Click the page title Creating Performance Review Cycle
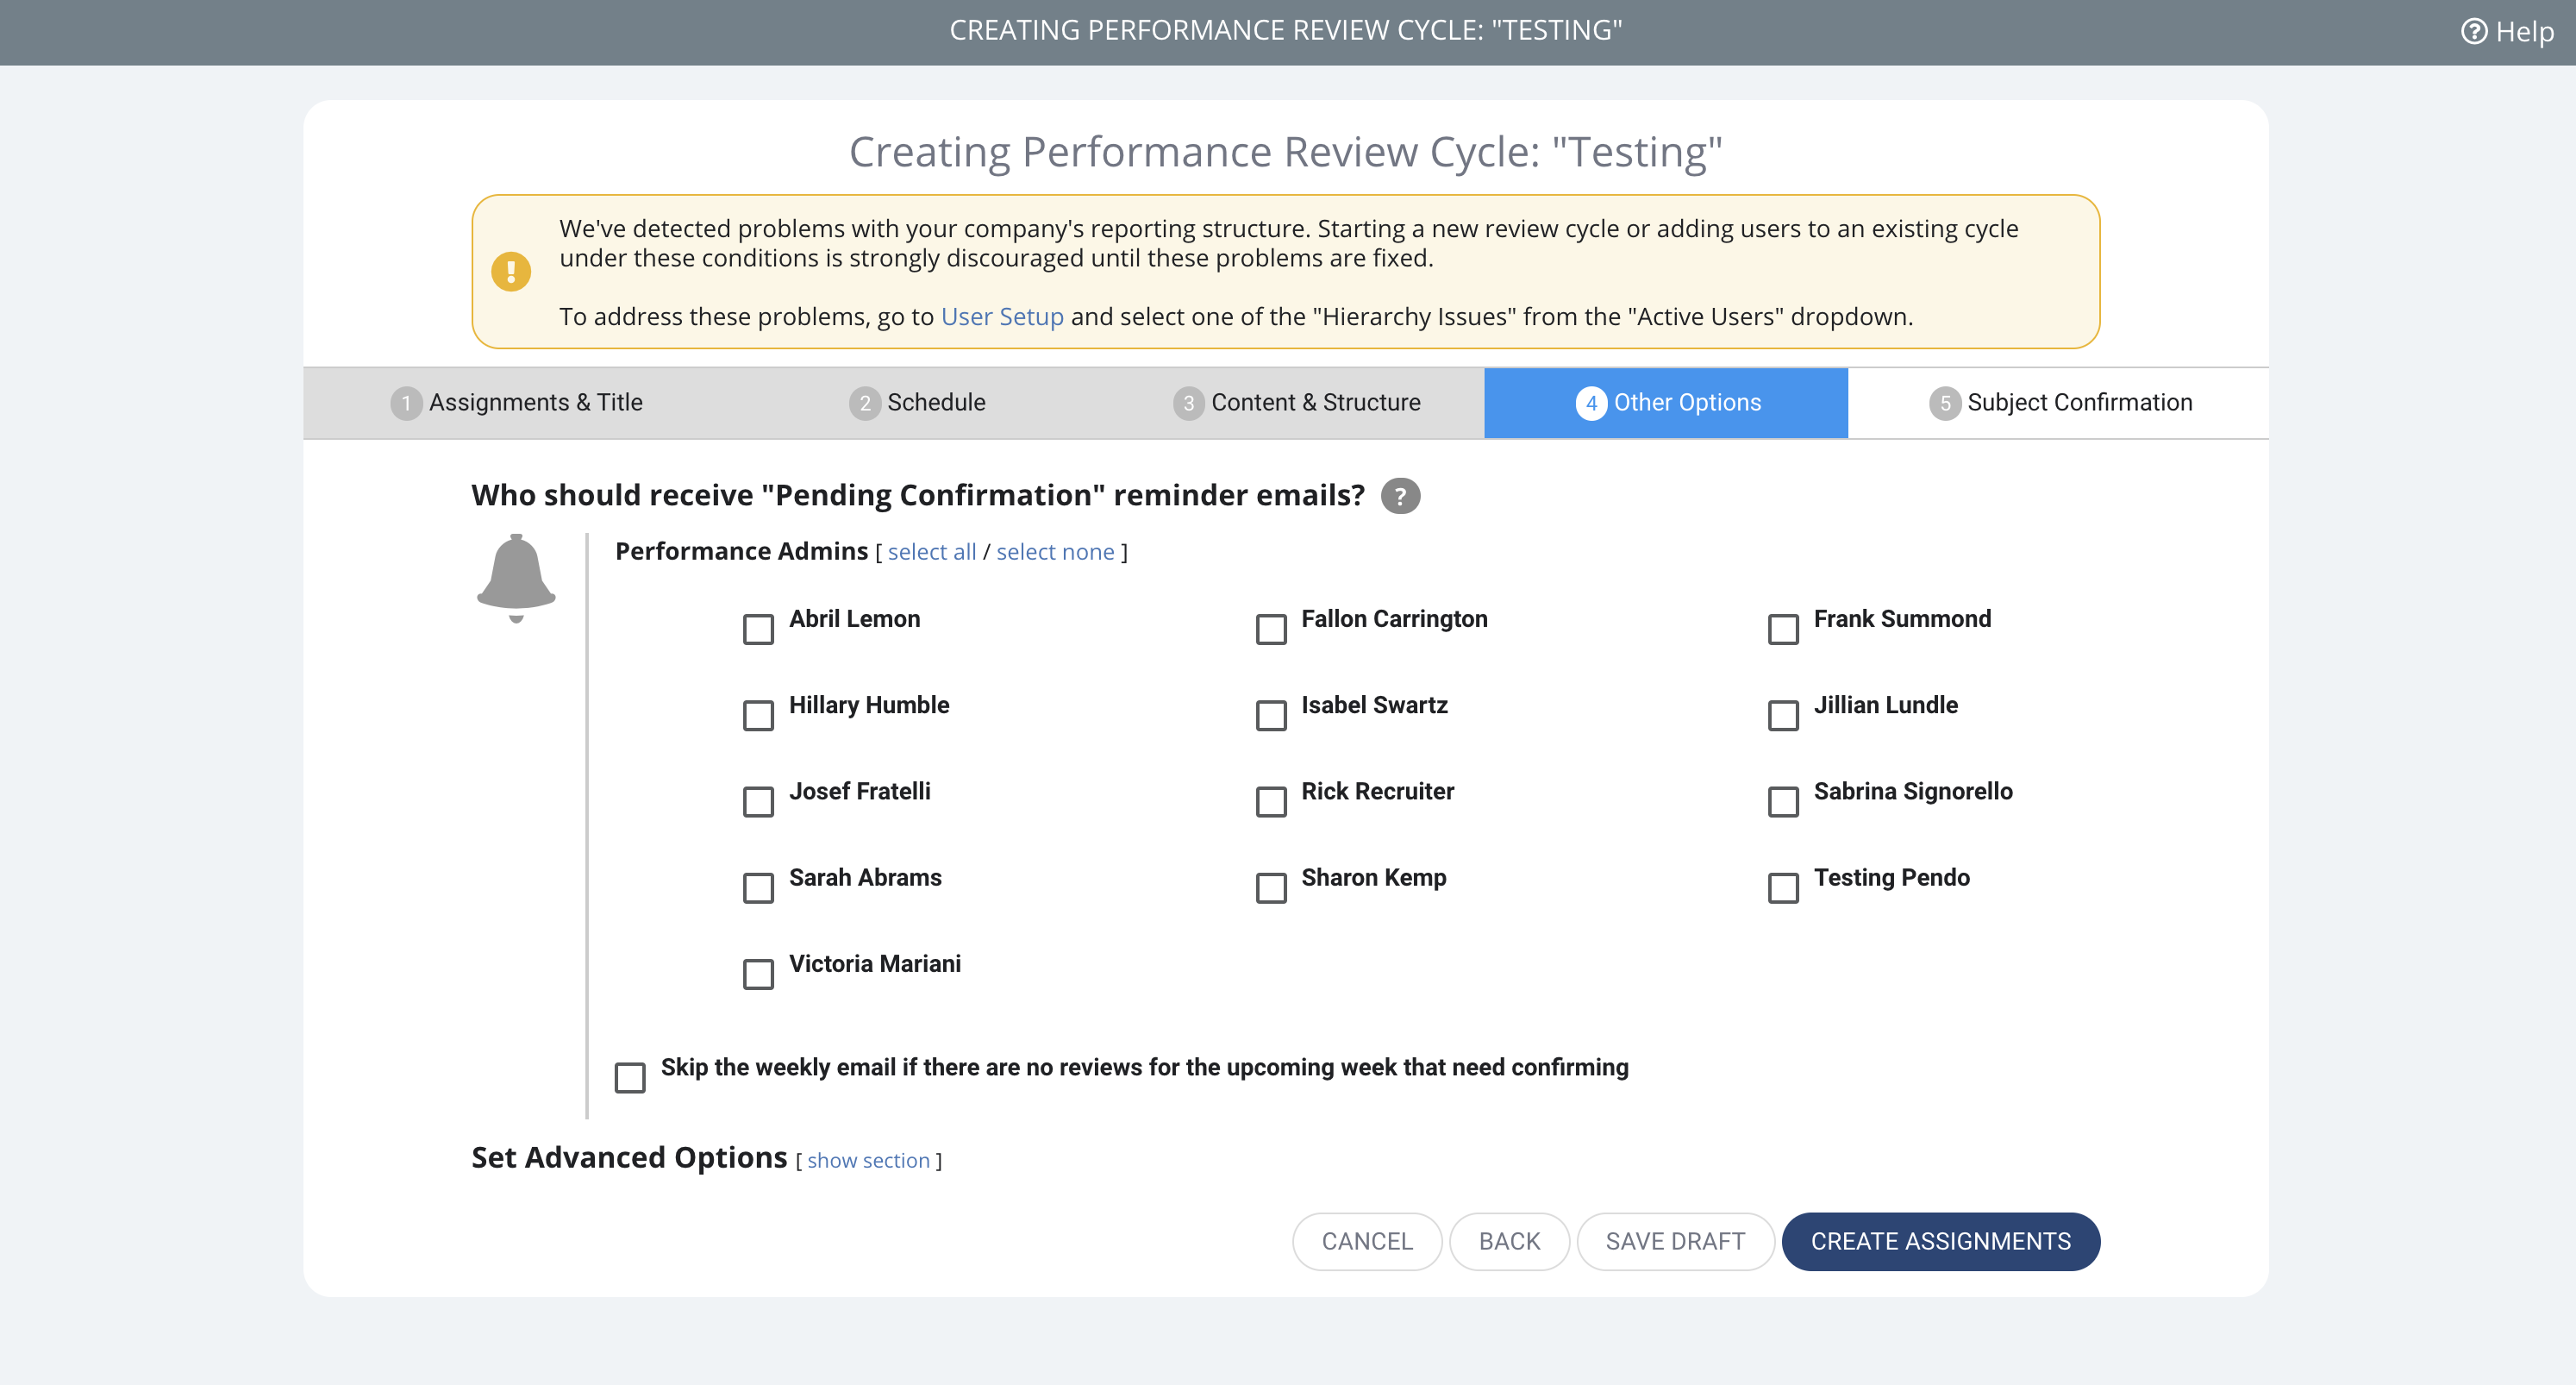The width and height of the screenshot is (2576, 1385). pyautogui.click(x=1285, y=152)
